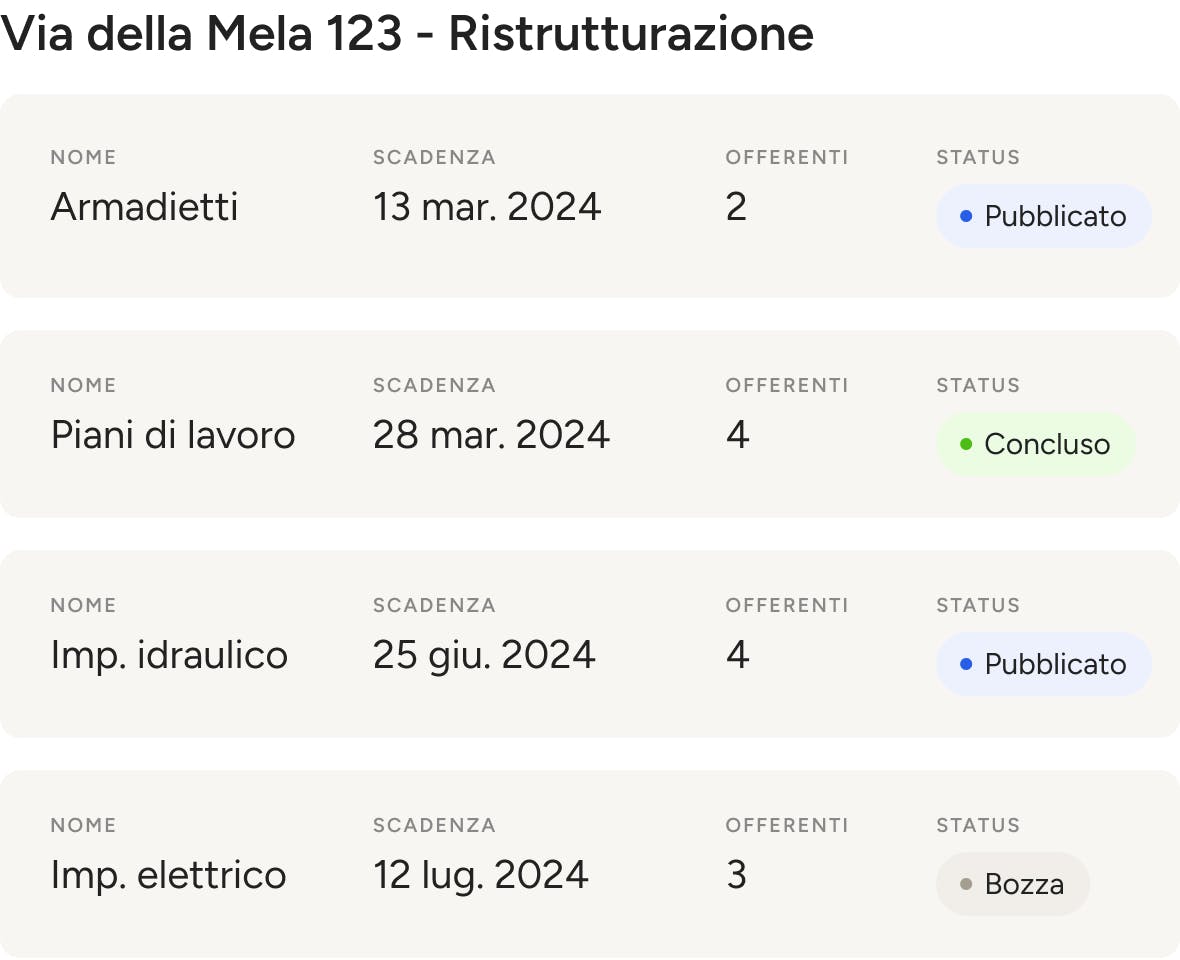
Task: Select the Piani di lavoro name
Action: [x=173, y=435]
